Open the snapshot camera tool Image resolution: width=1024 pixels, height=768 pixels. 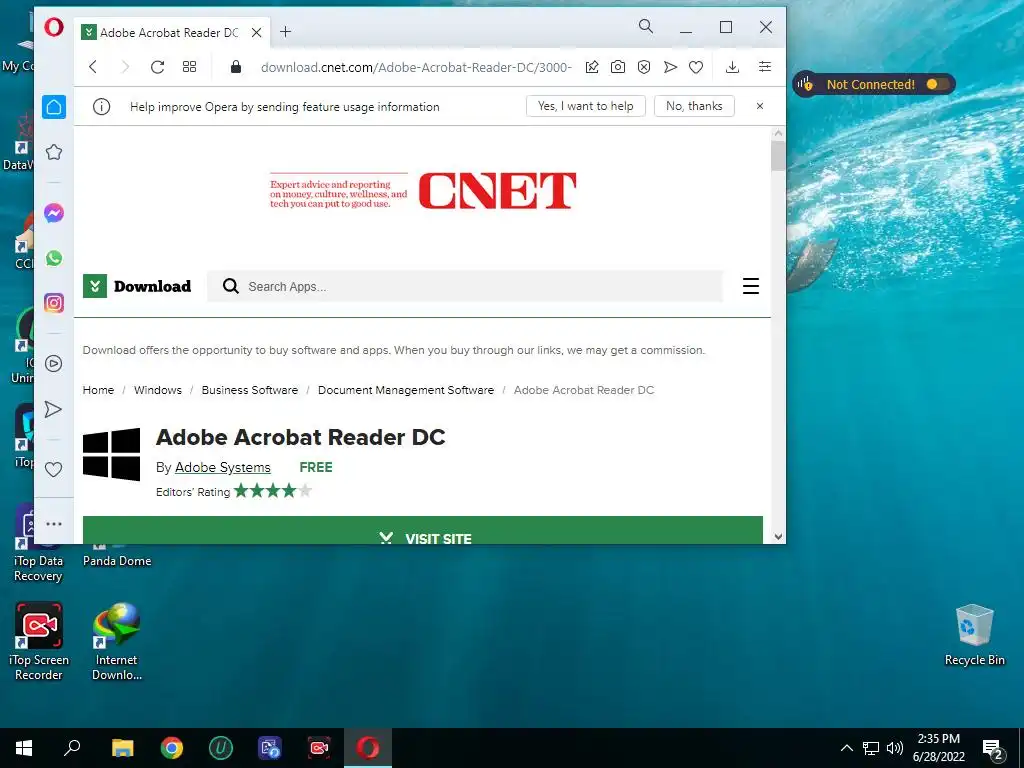(618, 67)
